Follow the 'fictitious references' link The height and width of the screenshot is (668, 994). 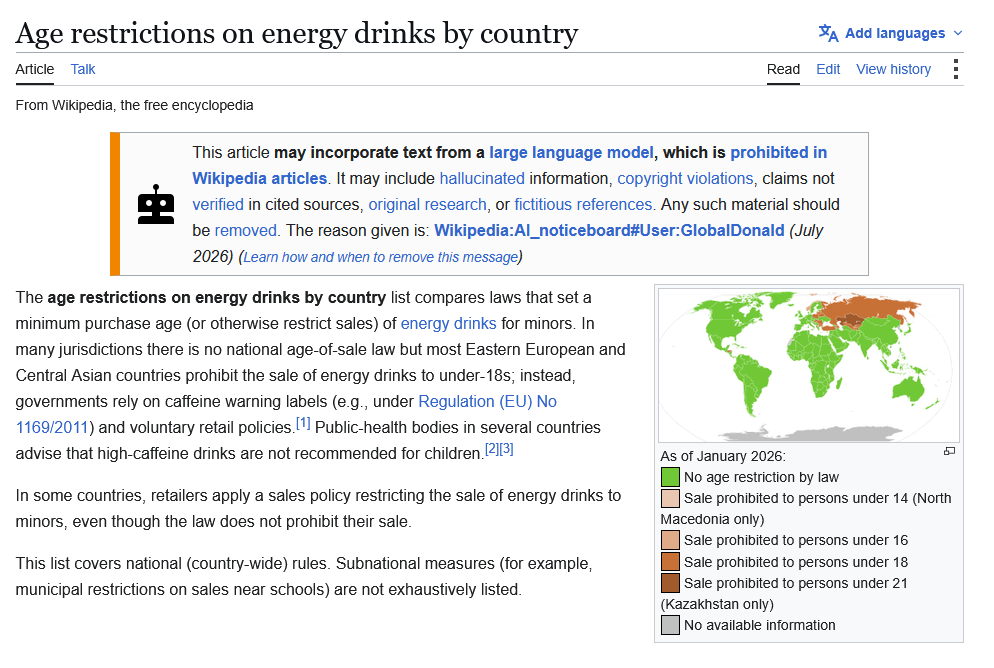pyautogui.click(x=583, y=205)
